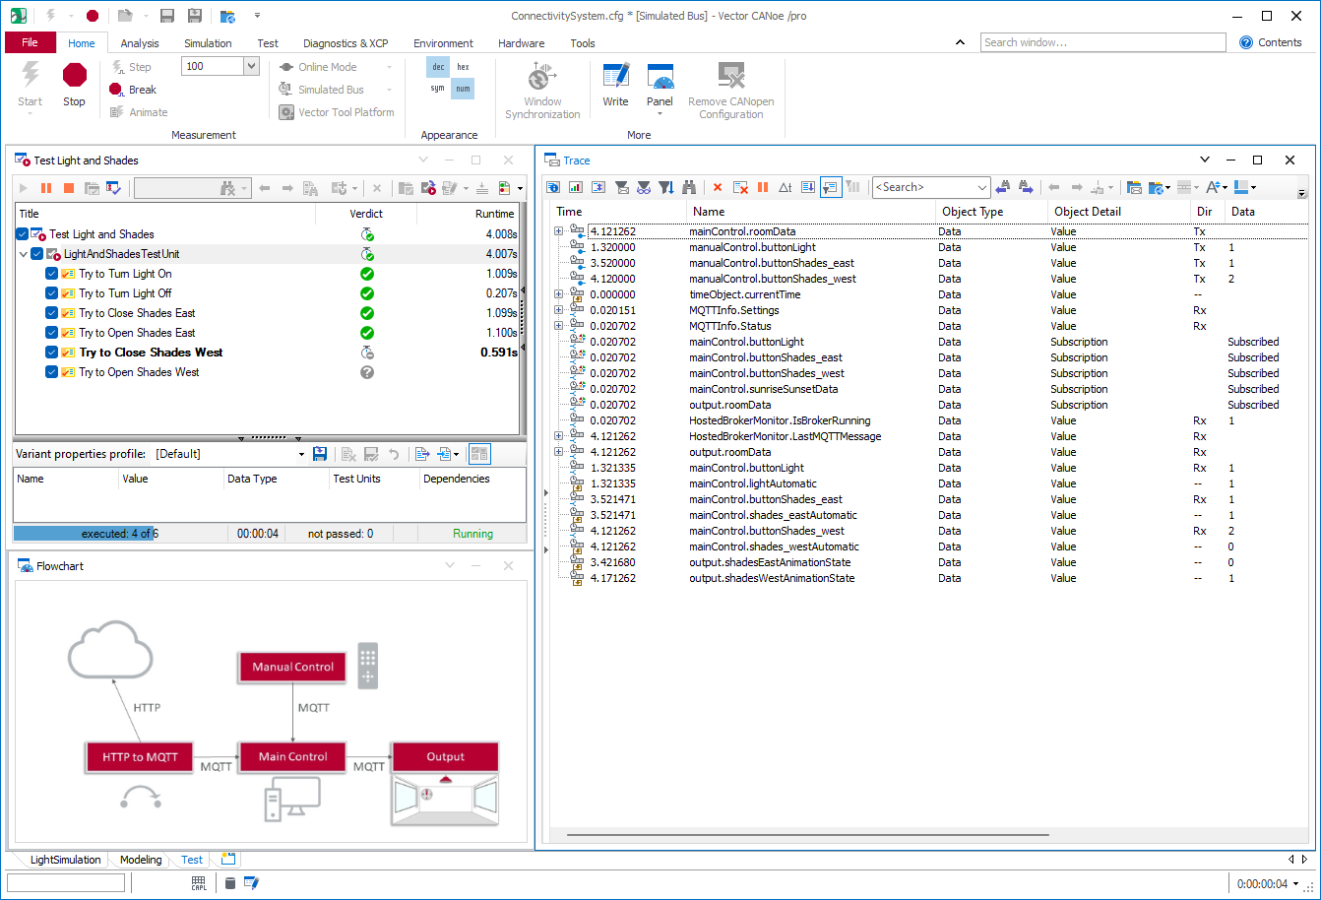Pause the trace window with the pause icon

763,187
